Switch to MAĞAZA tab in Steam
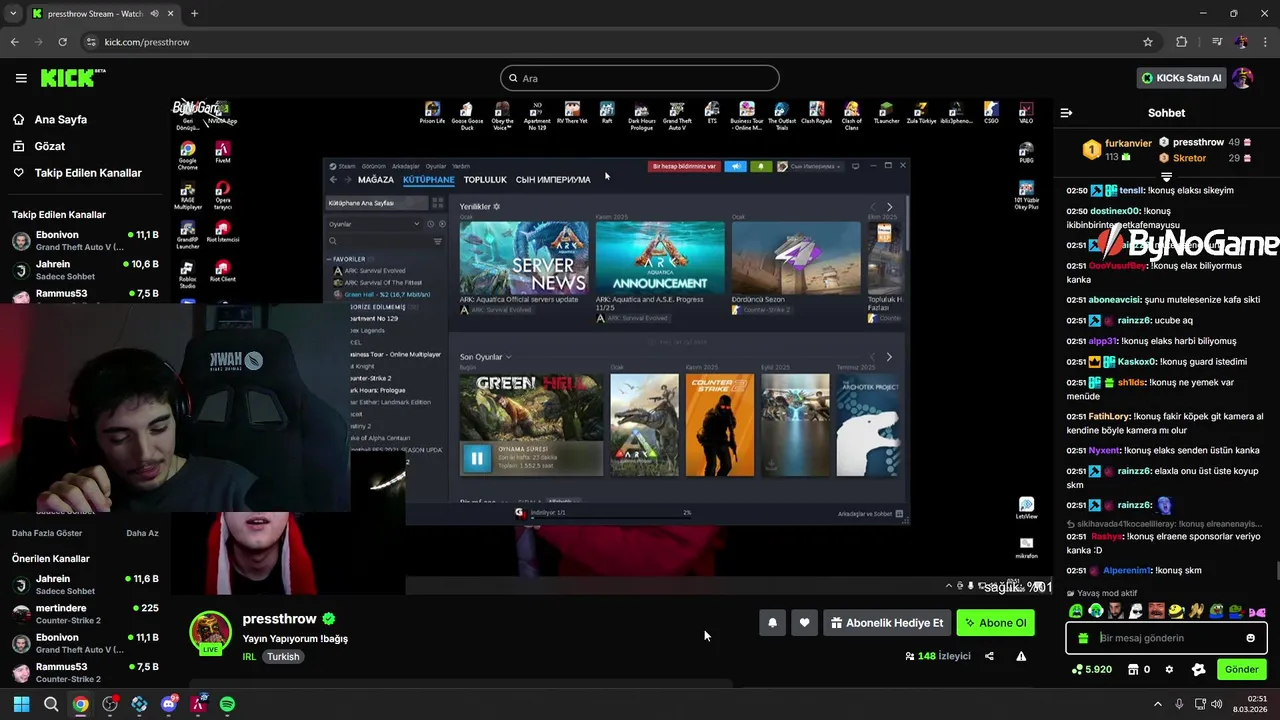This screenshot has width=1280, height=720. (376, 180)
